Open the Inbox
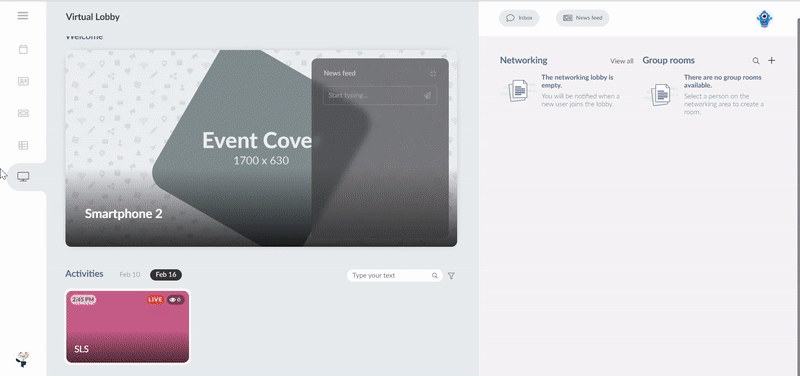The image size is (800, 376). pyautogui.click(x=519, y=18)
